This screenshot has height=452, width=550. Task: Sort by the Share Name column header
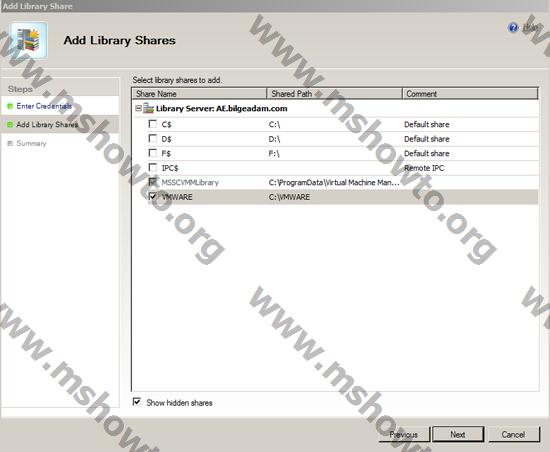199,94
